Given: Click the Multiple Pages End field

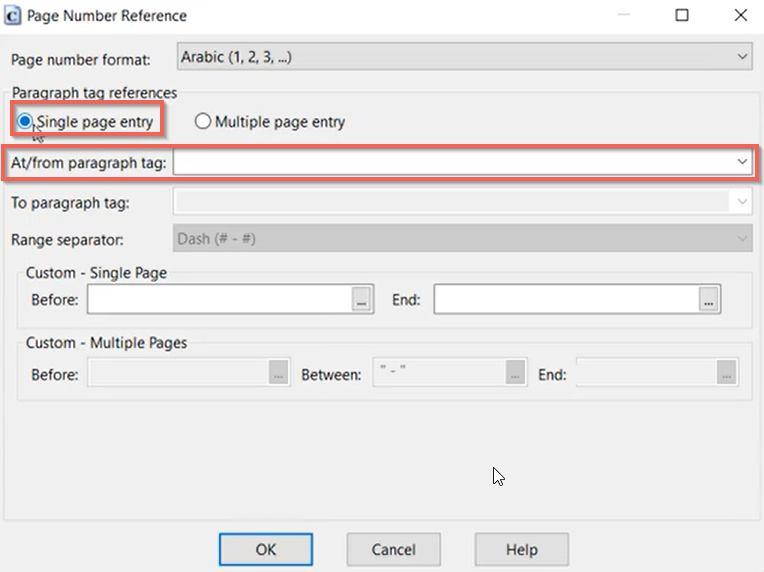Looking at the screenshot, I should coord(647,373).
